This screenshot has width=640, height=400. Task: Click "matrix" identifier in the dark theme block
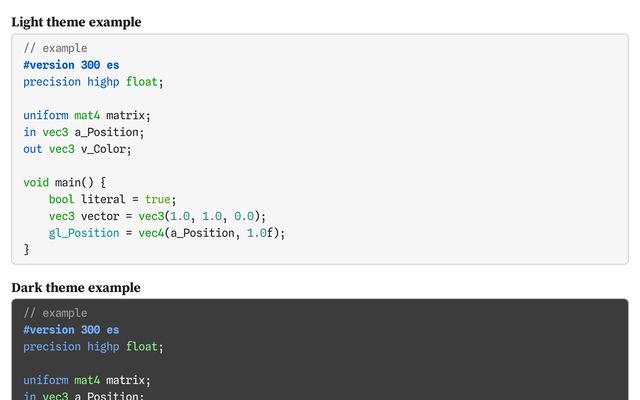[x=128, y=380]
